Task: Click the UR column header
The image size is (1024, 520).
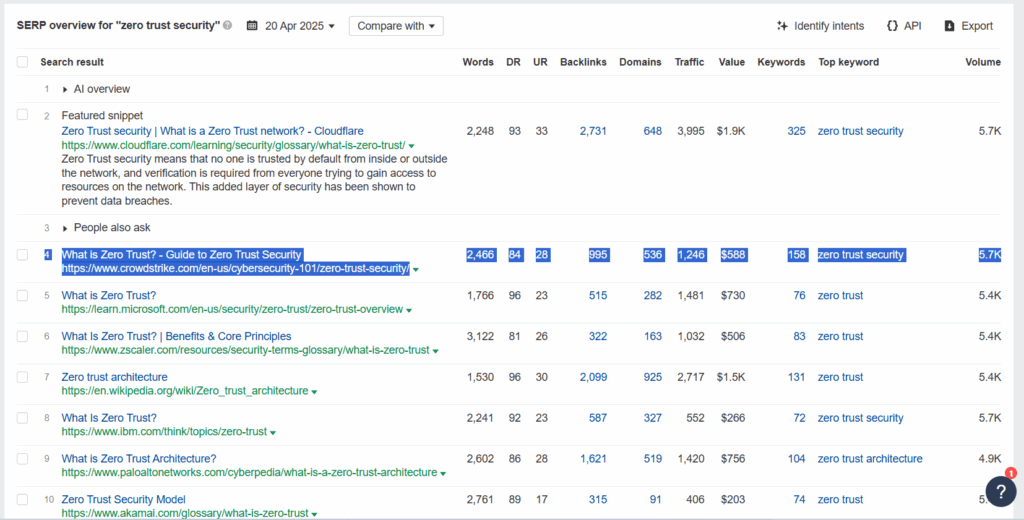Action: pyautogui.click(x=540, y=62)
